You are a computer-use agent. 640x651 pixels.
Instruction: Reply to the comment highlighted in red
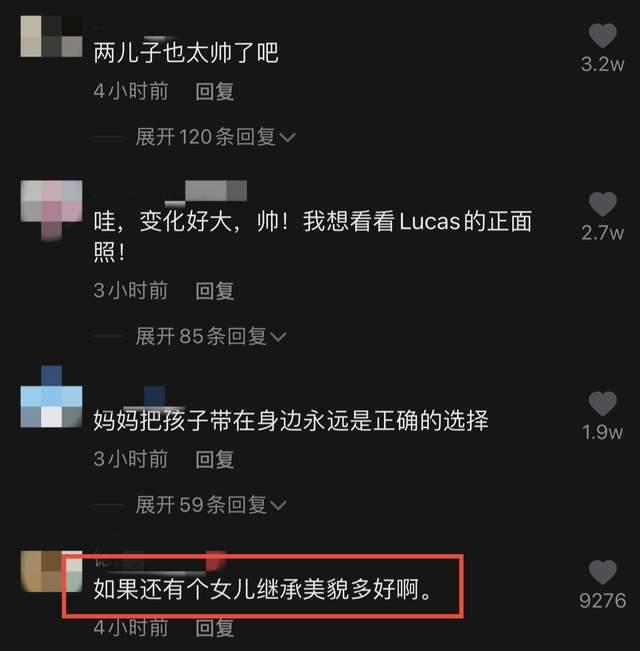pos(215,628)
